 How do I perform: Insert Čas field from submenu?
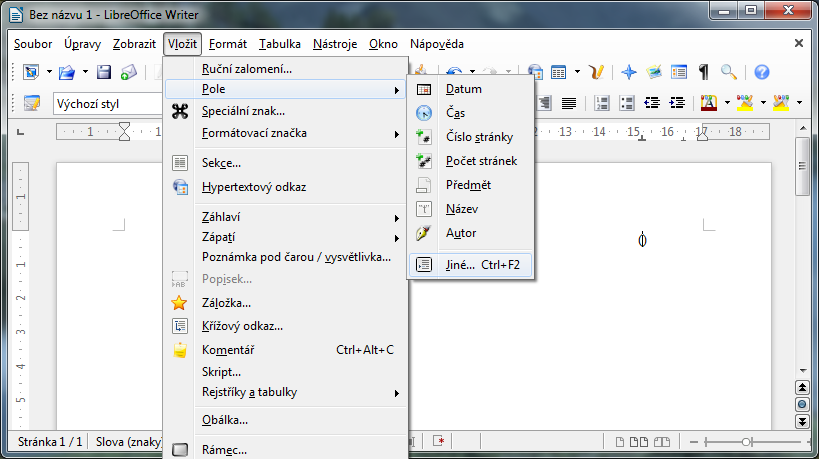point(471,113)
